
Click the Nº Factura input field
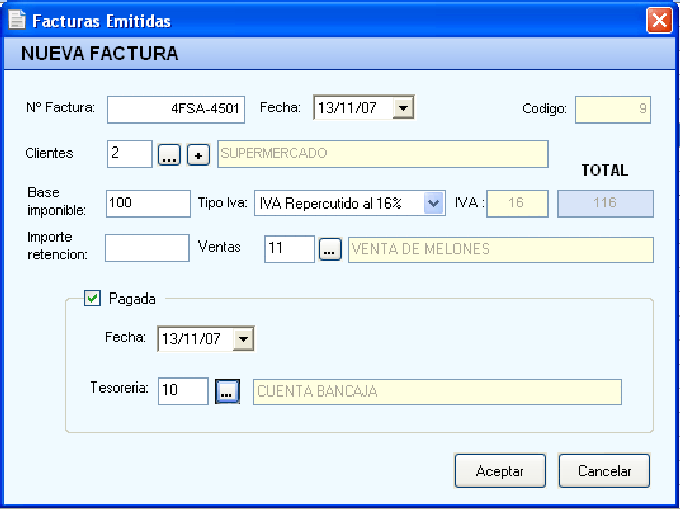point(175,108)
